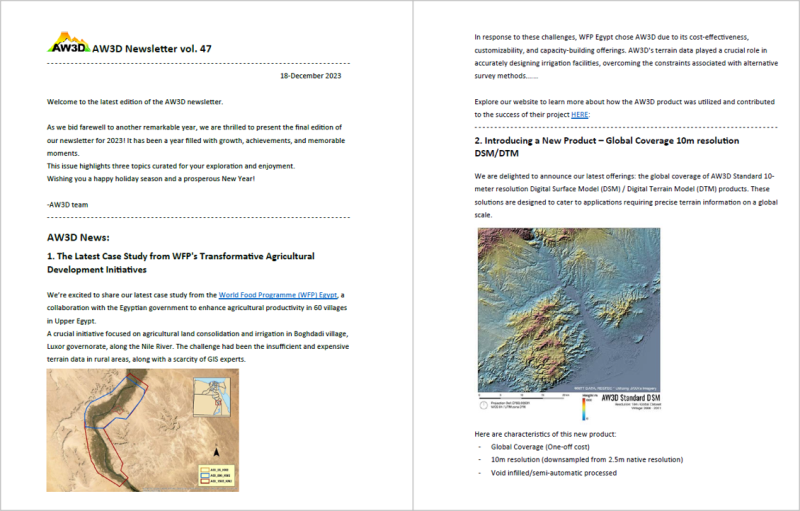
Task: Follow the HERE link to the project page
Action: [x=580, y=115]
